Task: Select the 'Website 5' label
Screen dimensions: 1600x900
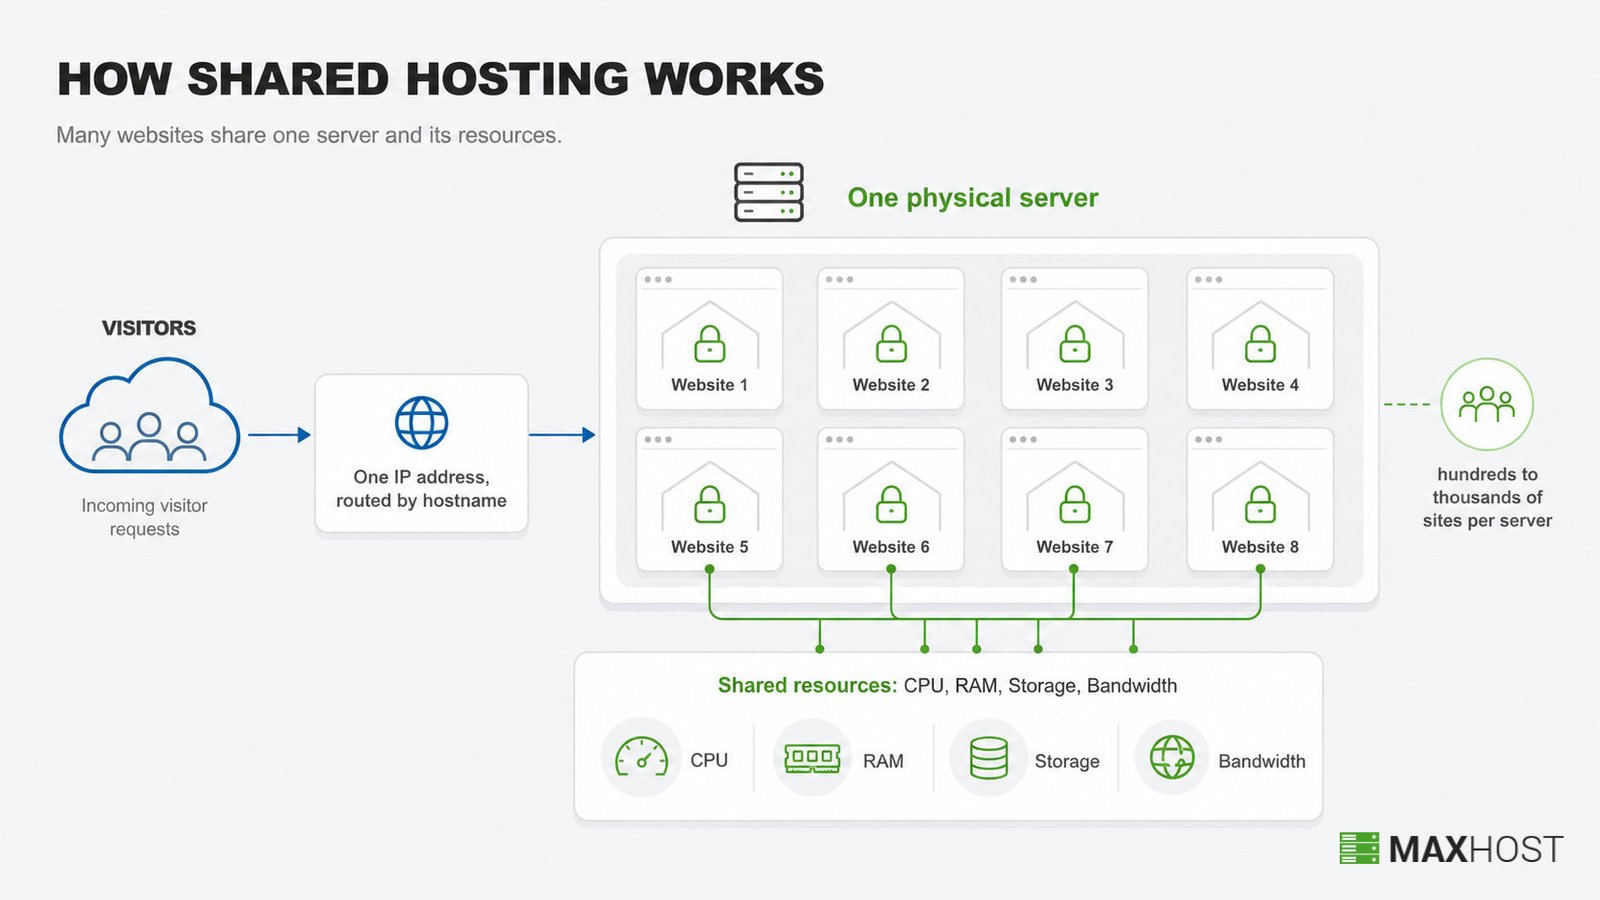Action: click(x=709, y=547)
